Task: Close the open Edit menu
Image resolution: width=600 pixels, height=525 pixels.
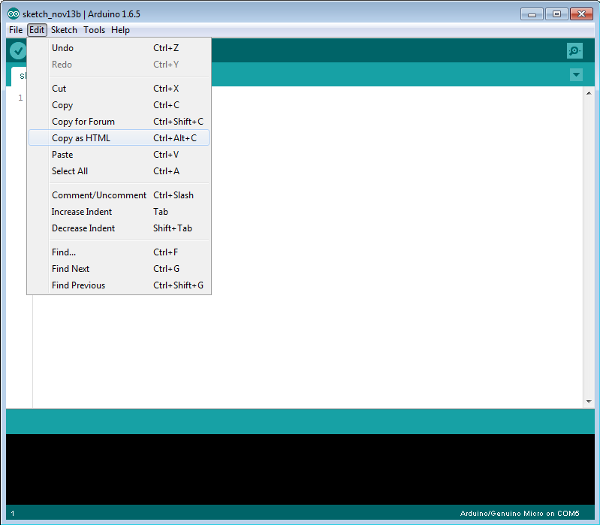Action: coord(37,30)
